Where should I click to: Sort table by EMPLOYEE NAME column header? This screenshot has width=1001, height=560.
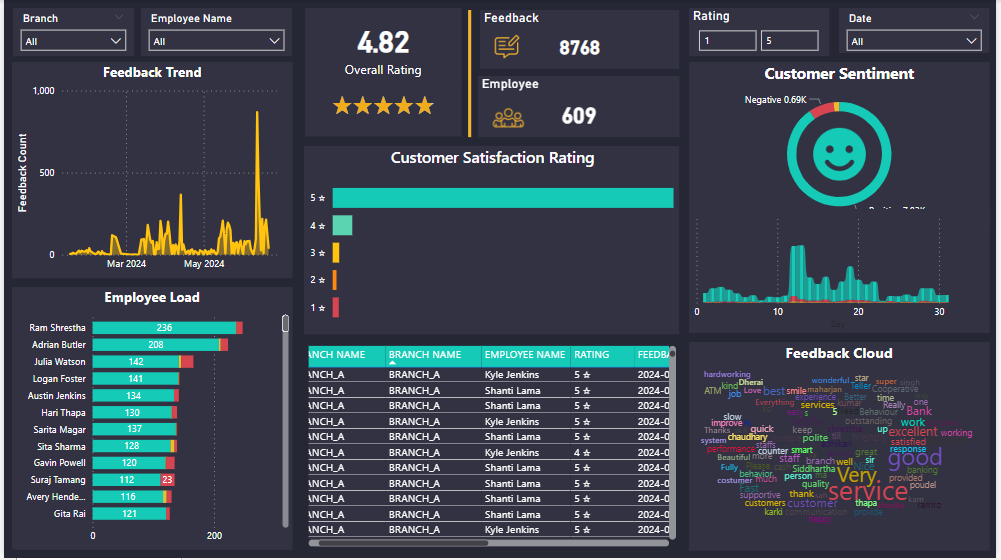[x=525, y=355]
